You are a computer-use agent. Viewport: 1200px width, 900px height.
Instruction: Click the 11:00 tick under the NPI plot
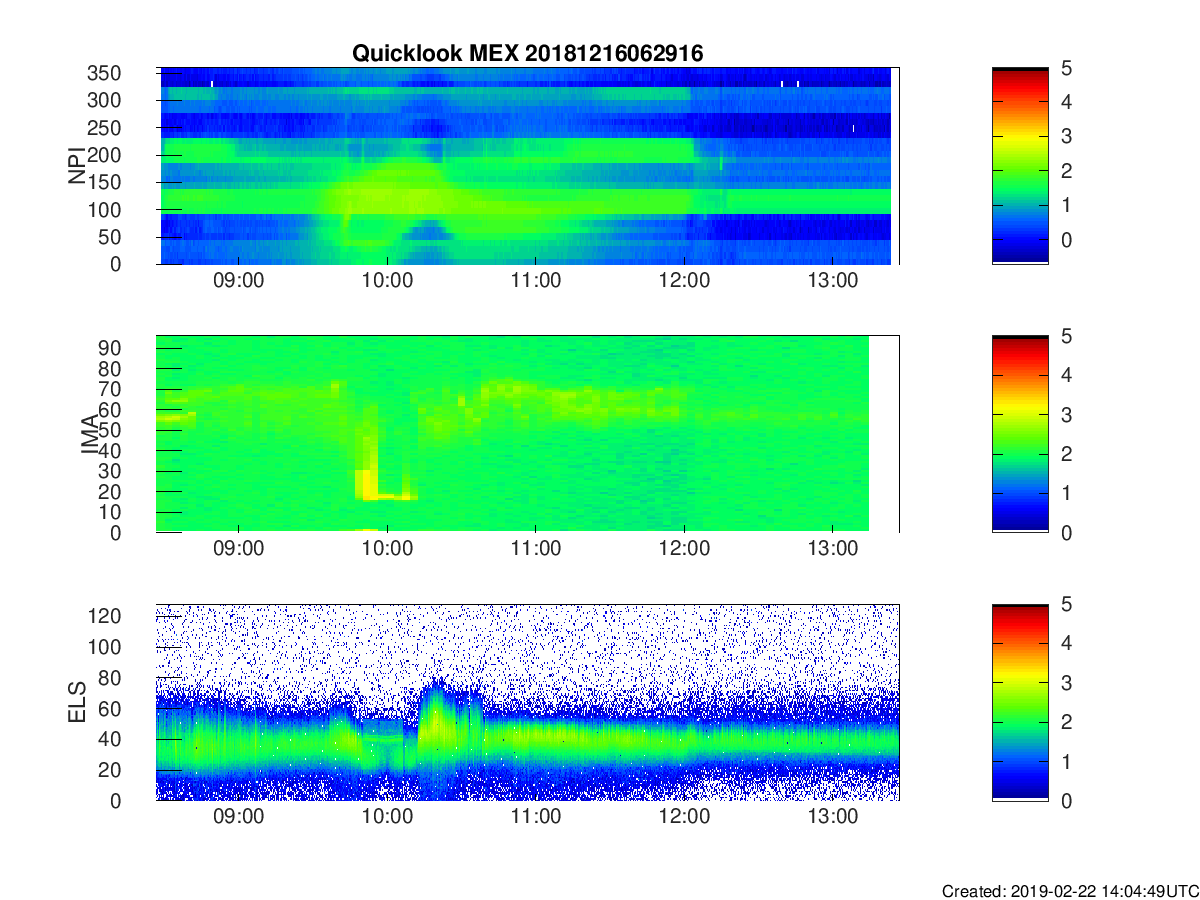[536, 281]
